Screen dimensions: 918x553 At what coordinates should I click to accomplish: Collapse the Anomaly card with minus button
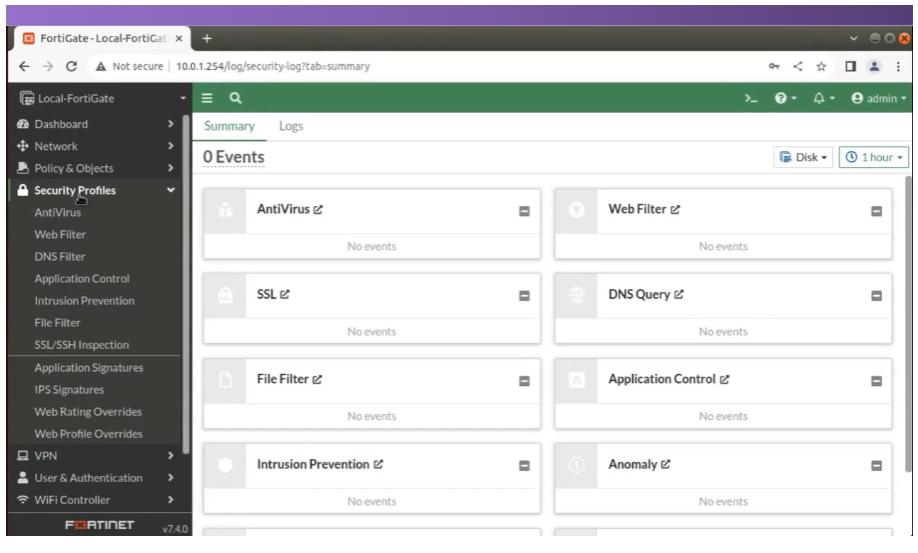click(876, 466)
